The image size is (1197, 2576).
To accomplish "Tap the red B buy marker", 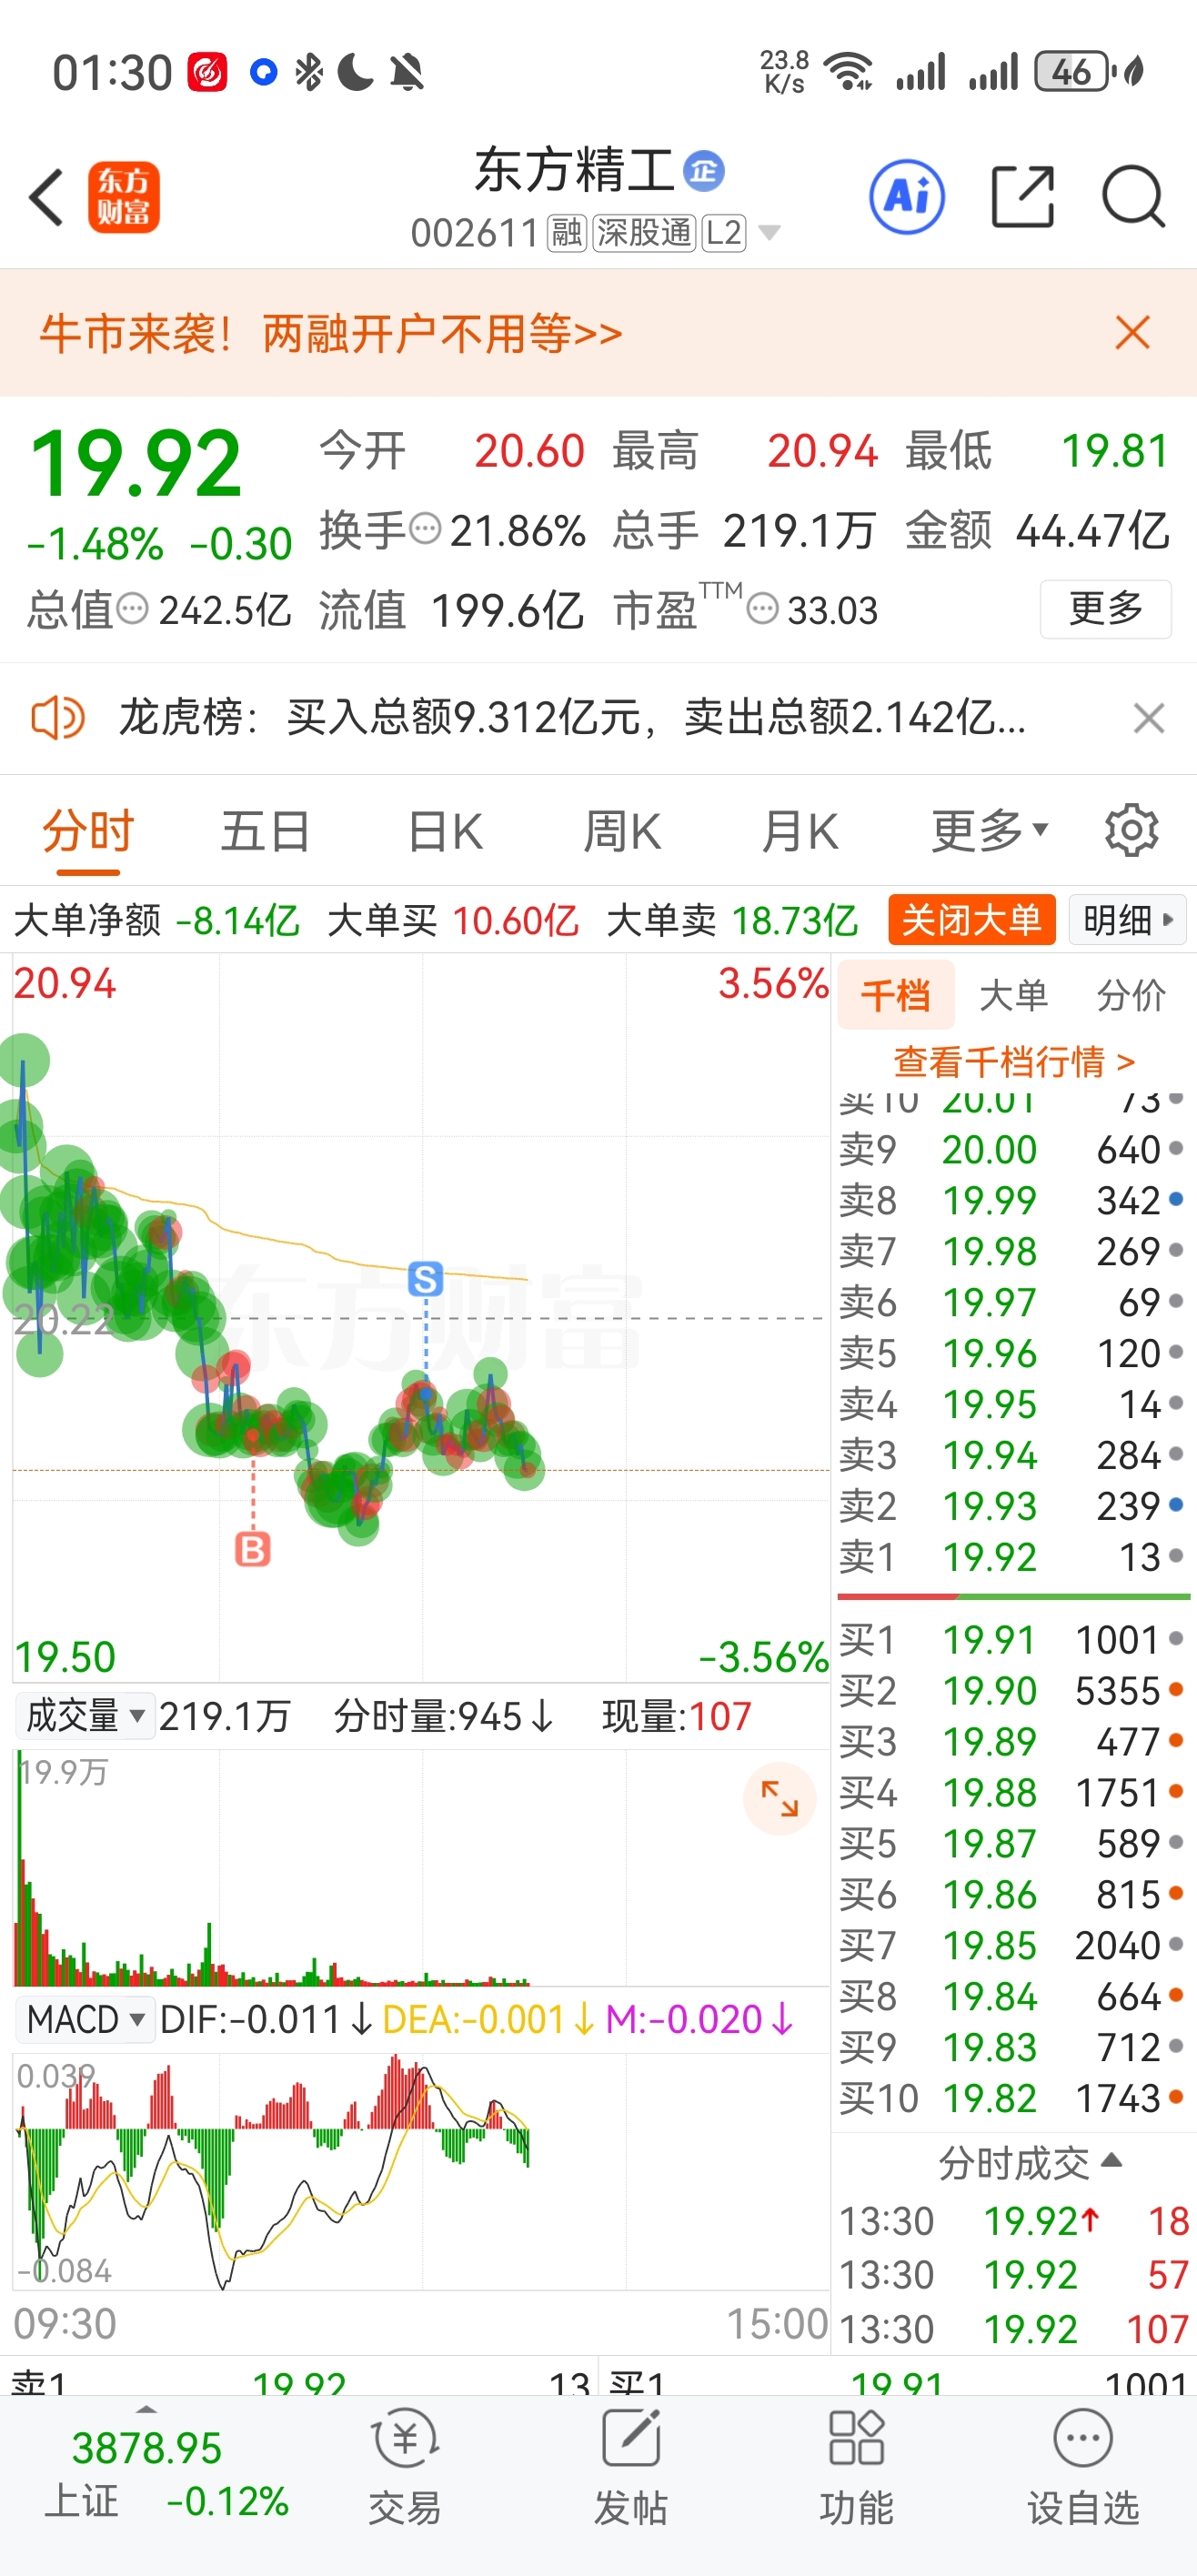I will pyautogui.click(x=252, y=1549).
